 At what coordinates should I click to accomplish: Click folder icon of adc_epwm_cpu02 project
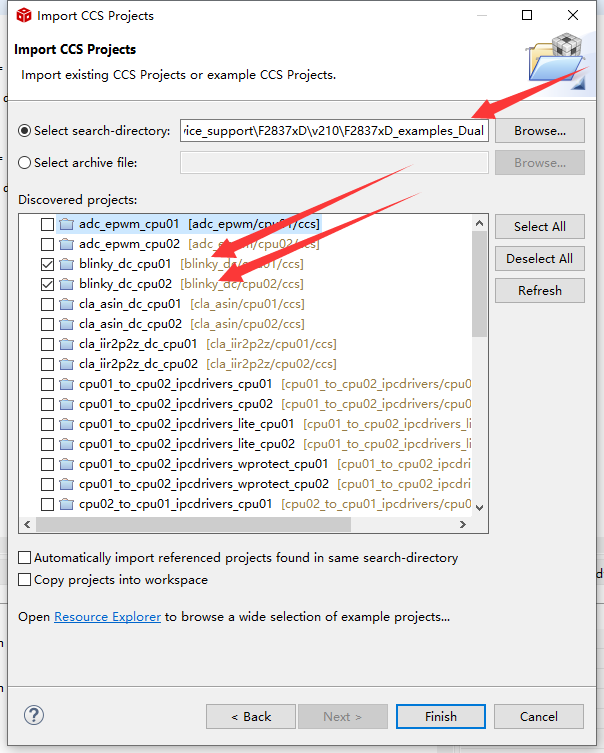(66, 244)
